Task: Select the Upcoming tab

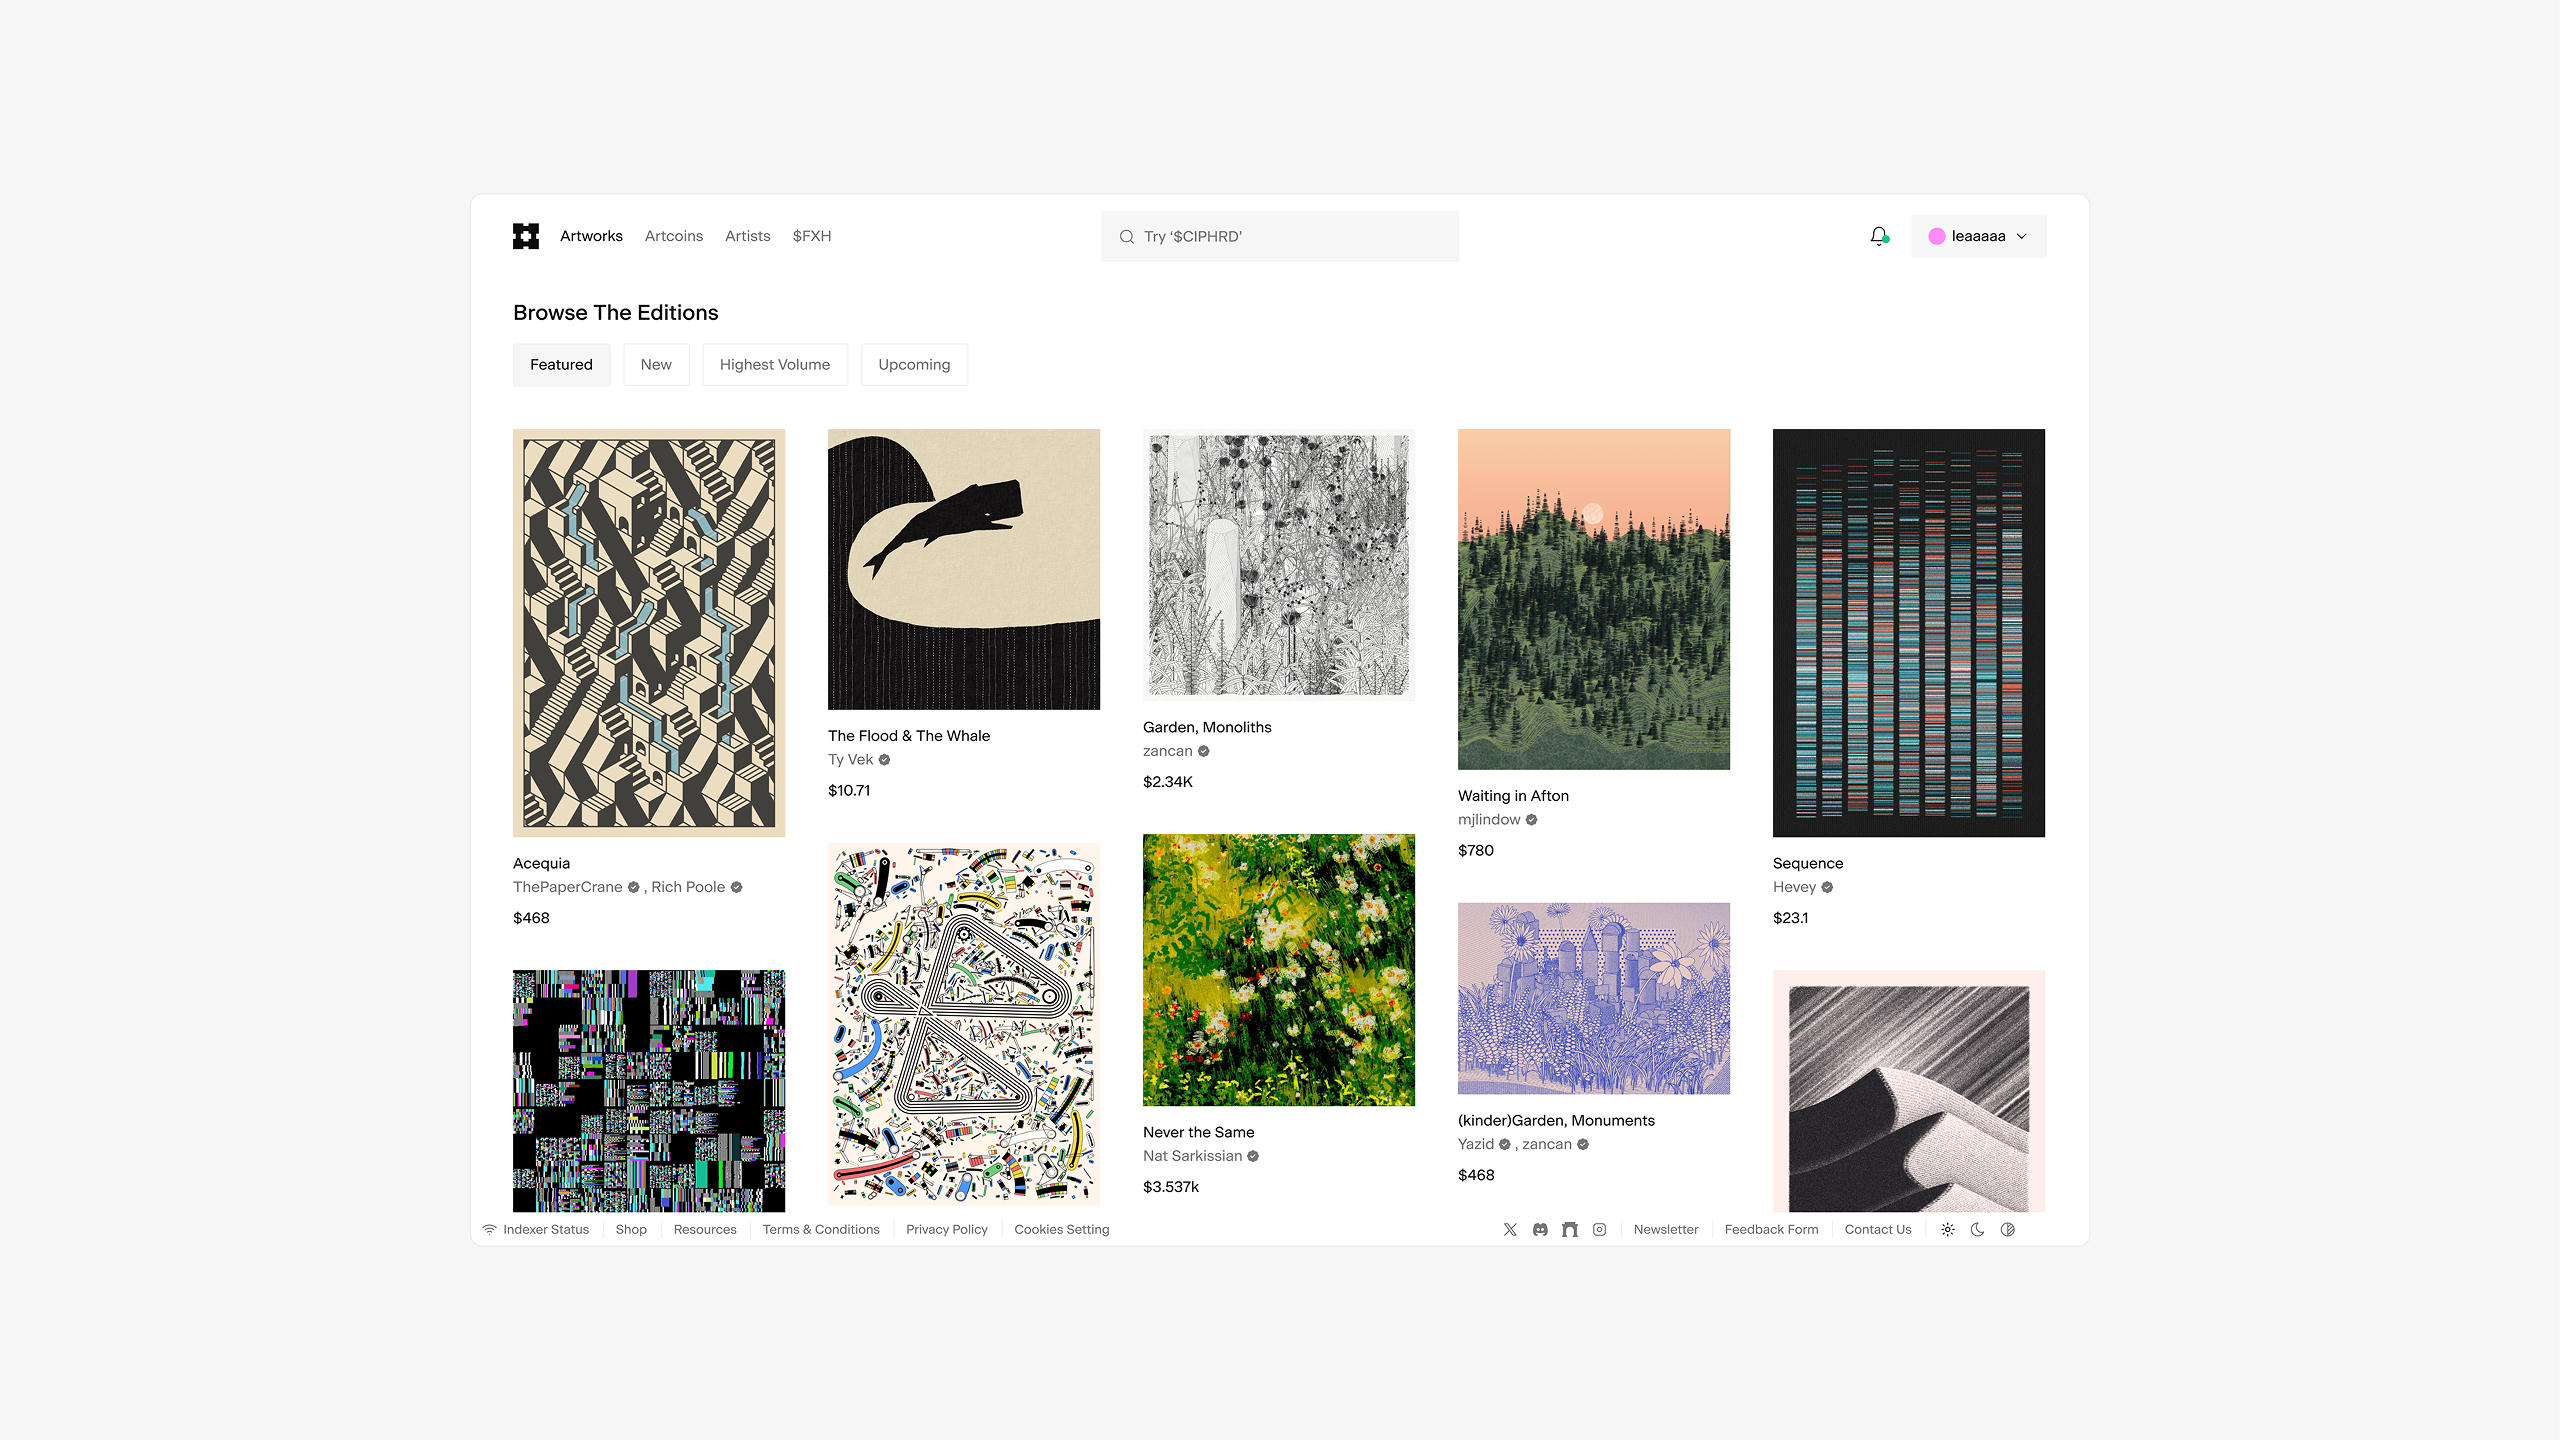Action: pyautogui.click(x=913, y=365)
